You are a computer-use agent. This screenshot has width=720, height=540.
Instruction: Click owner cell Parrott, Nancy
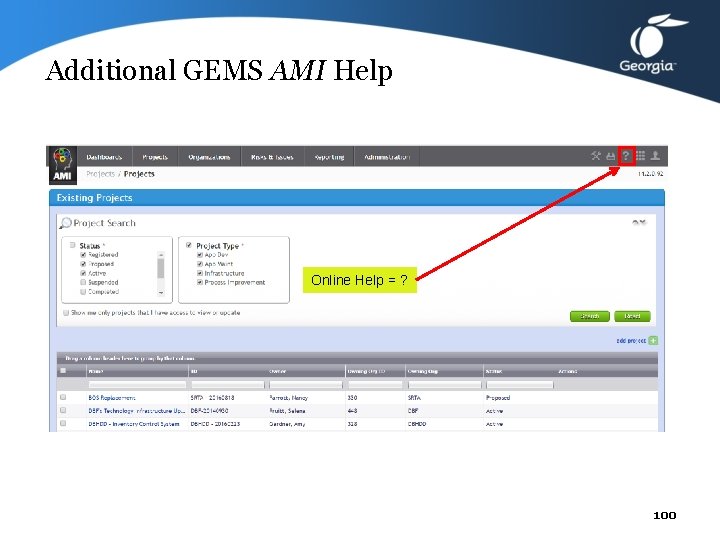[x=288, y=398]
